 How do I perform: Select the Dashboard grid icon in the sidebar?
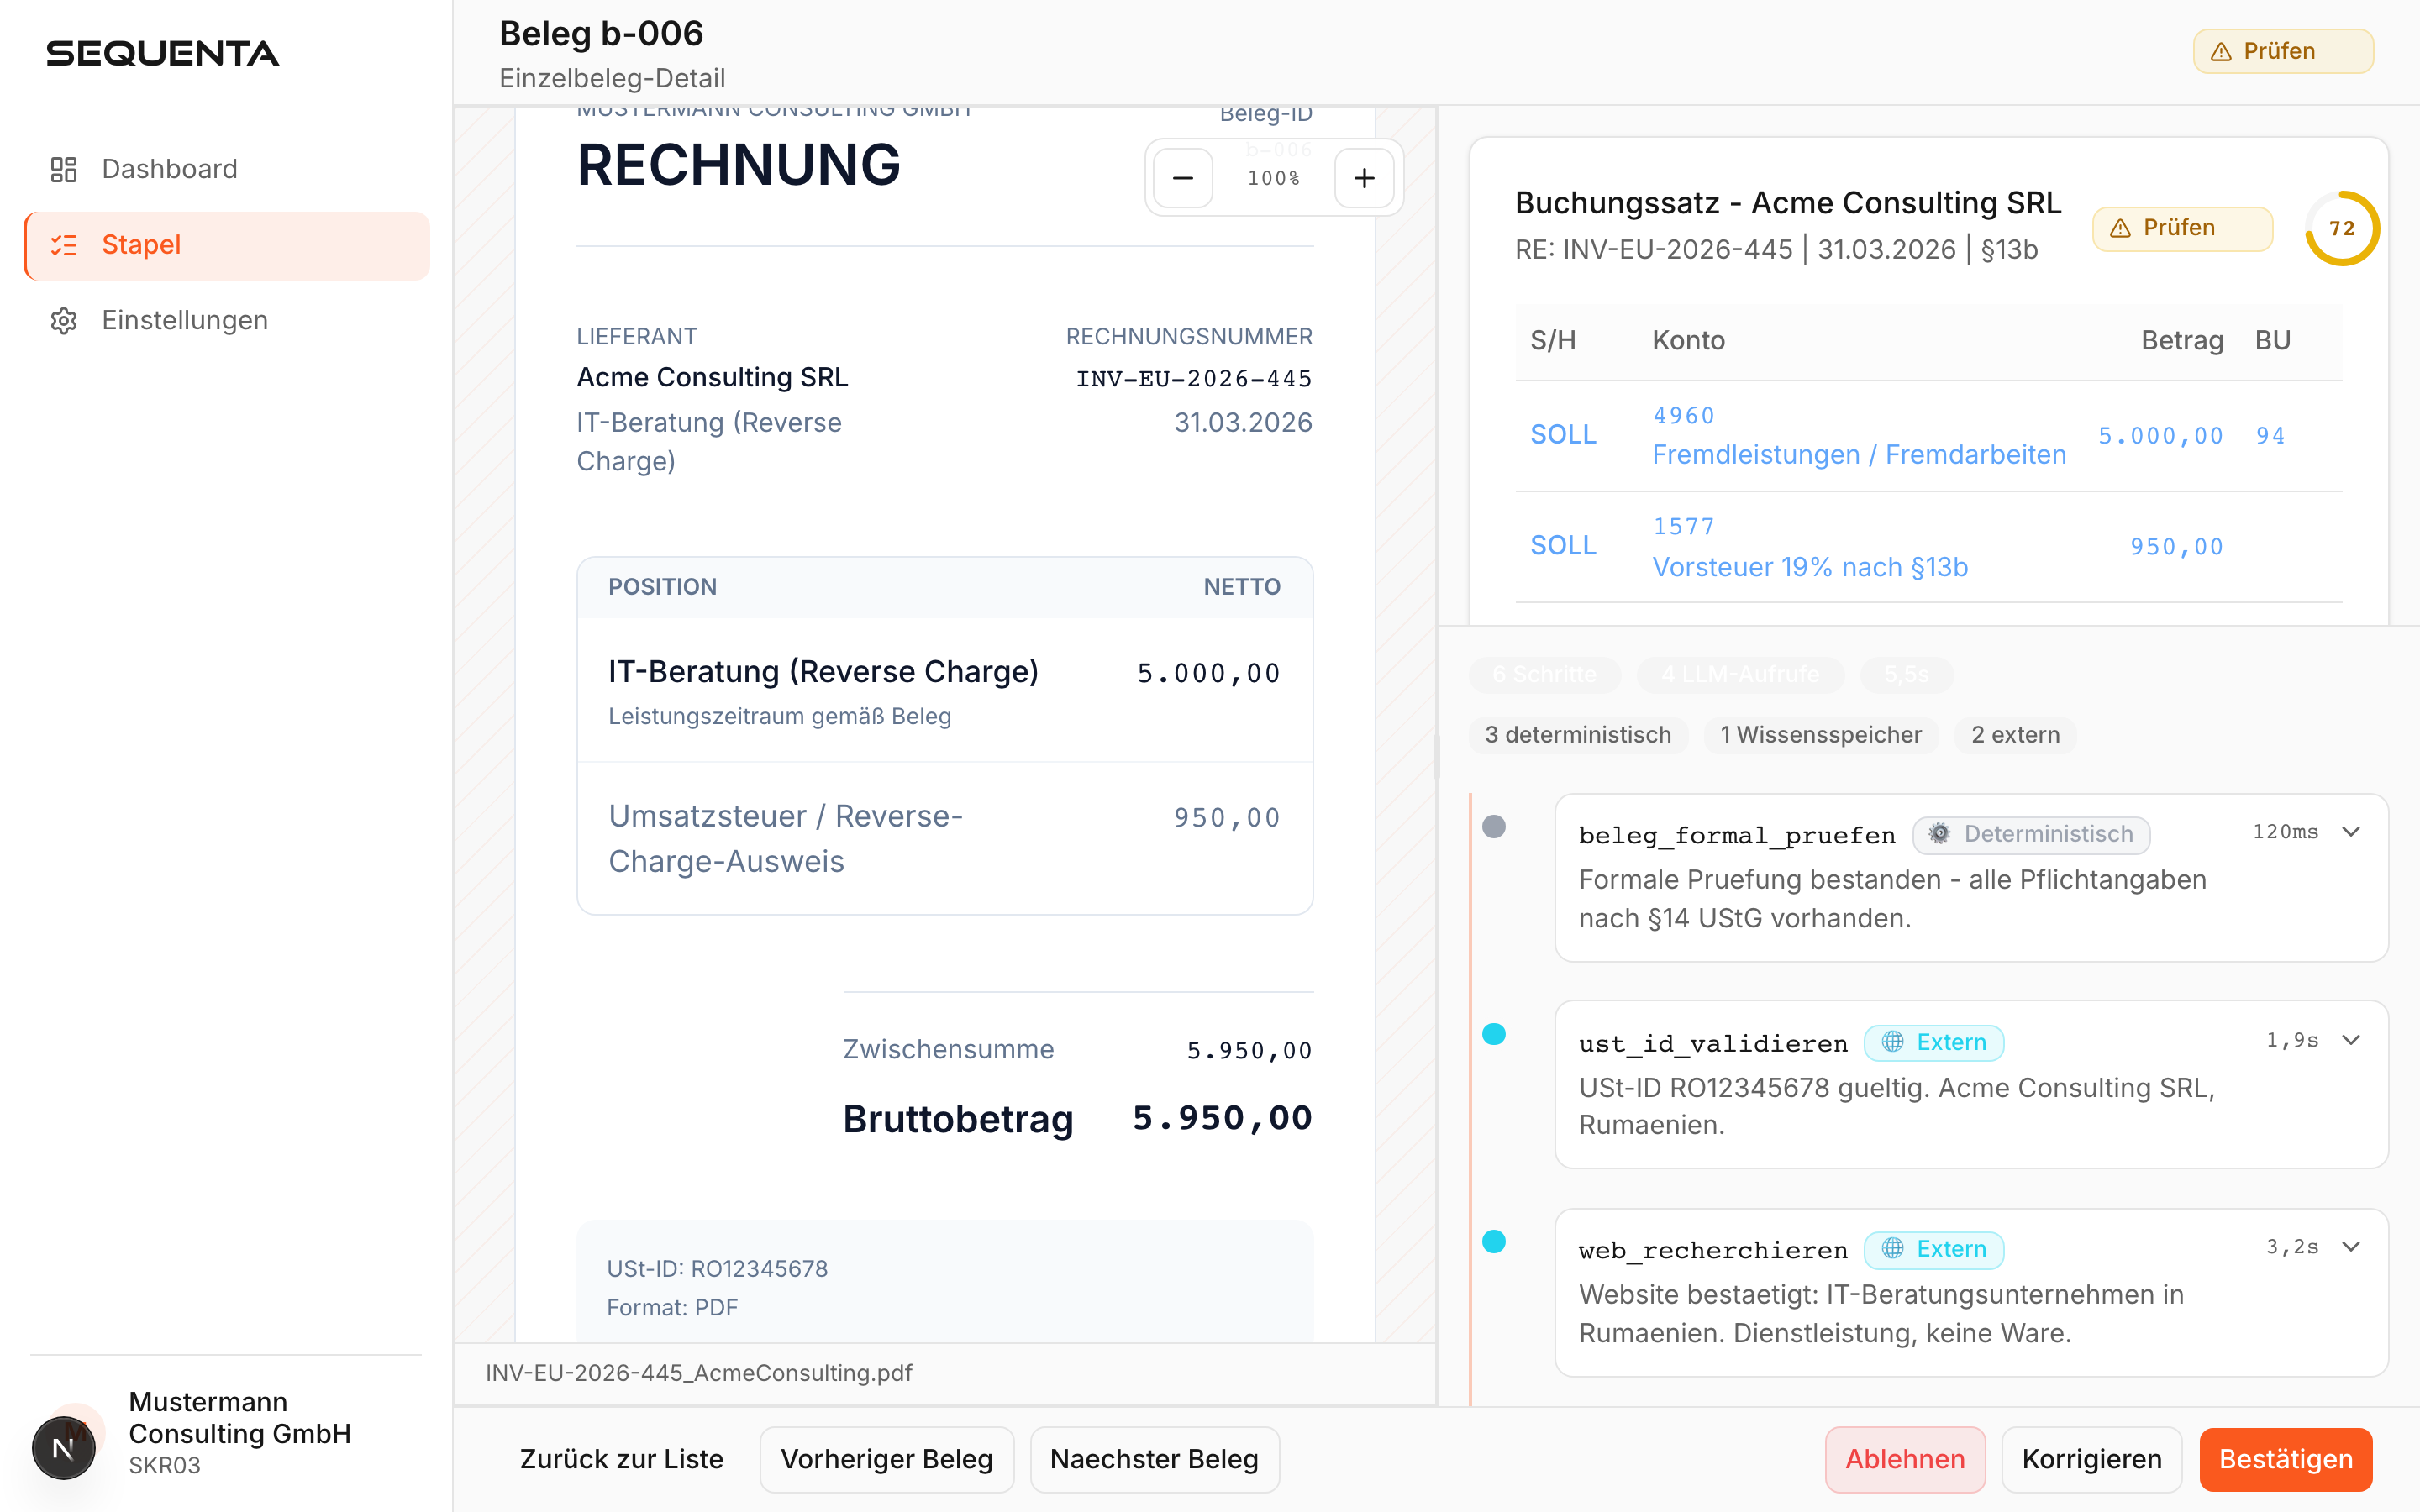coord(63,169)
